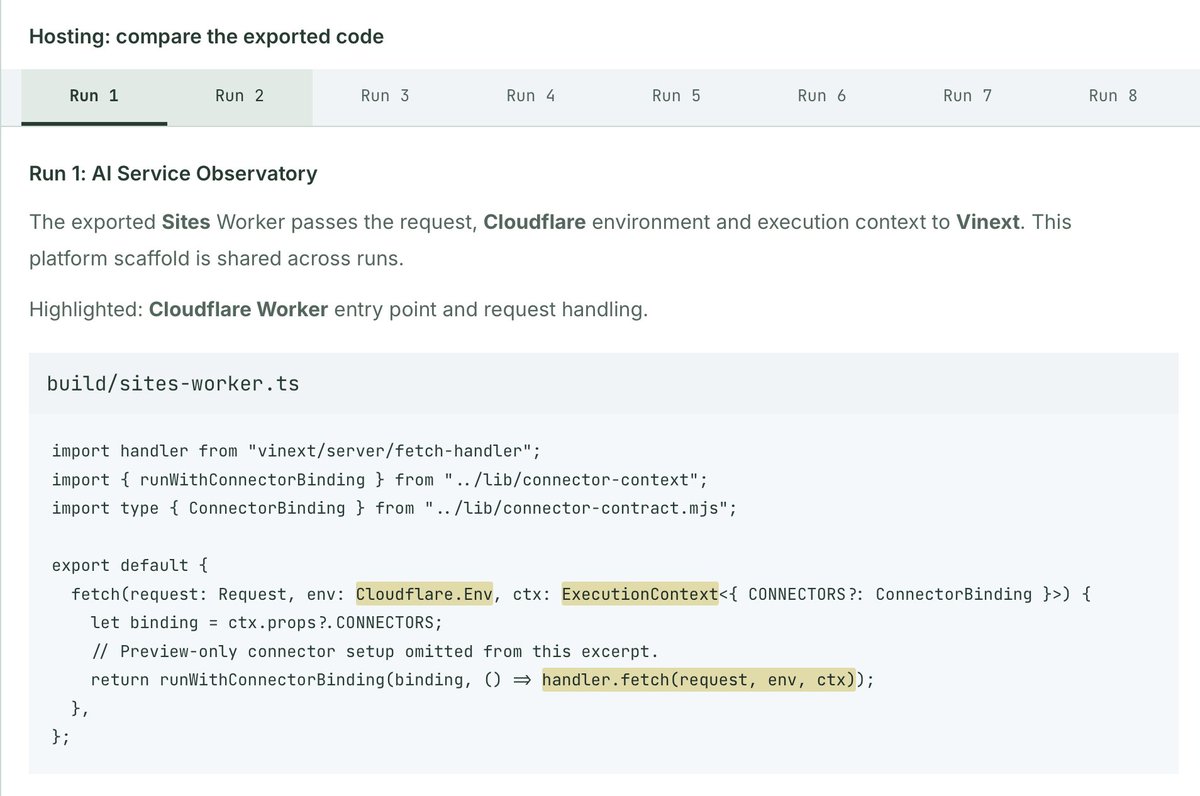The width and height of the screenshot is (1200, 796).
Task: Click the 'Run 1: AI Service Observatory' heading
Action: coord(173,173)
